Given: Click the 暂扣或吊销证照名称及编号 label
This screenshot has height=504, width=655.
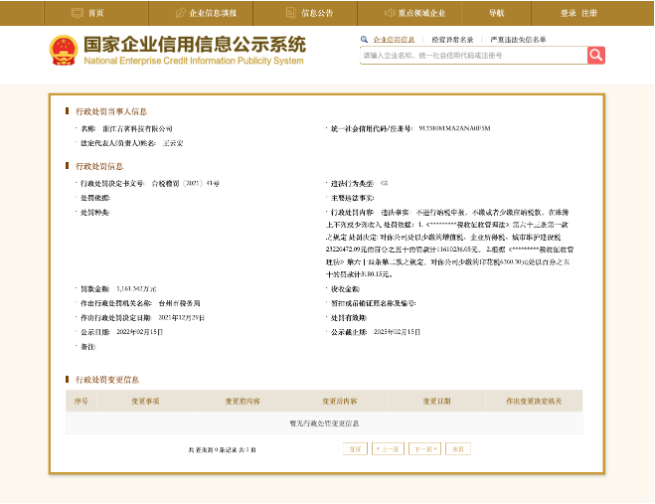Looking at the screenshot, I should click(x=373, y=303).
